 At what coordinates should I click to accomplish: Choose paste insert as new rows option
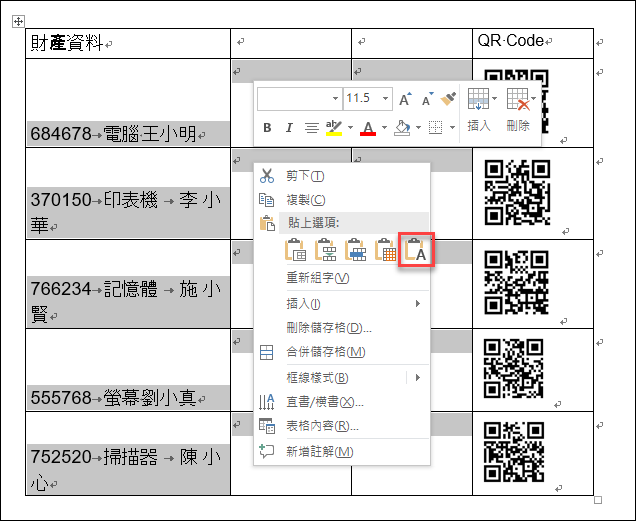pyautogui.click(x=326, y=250)
